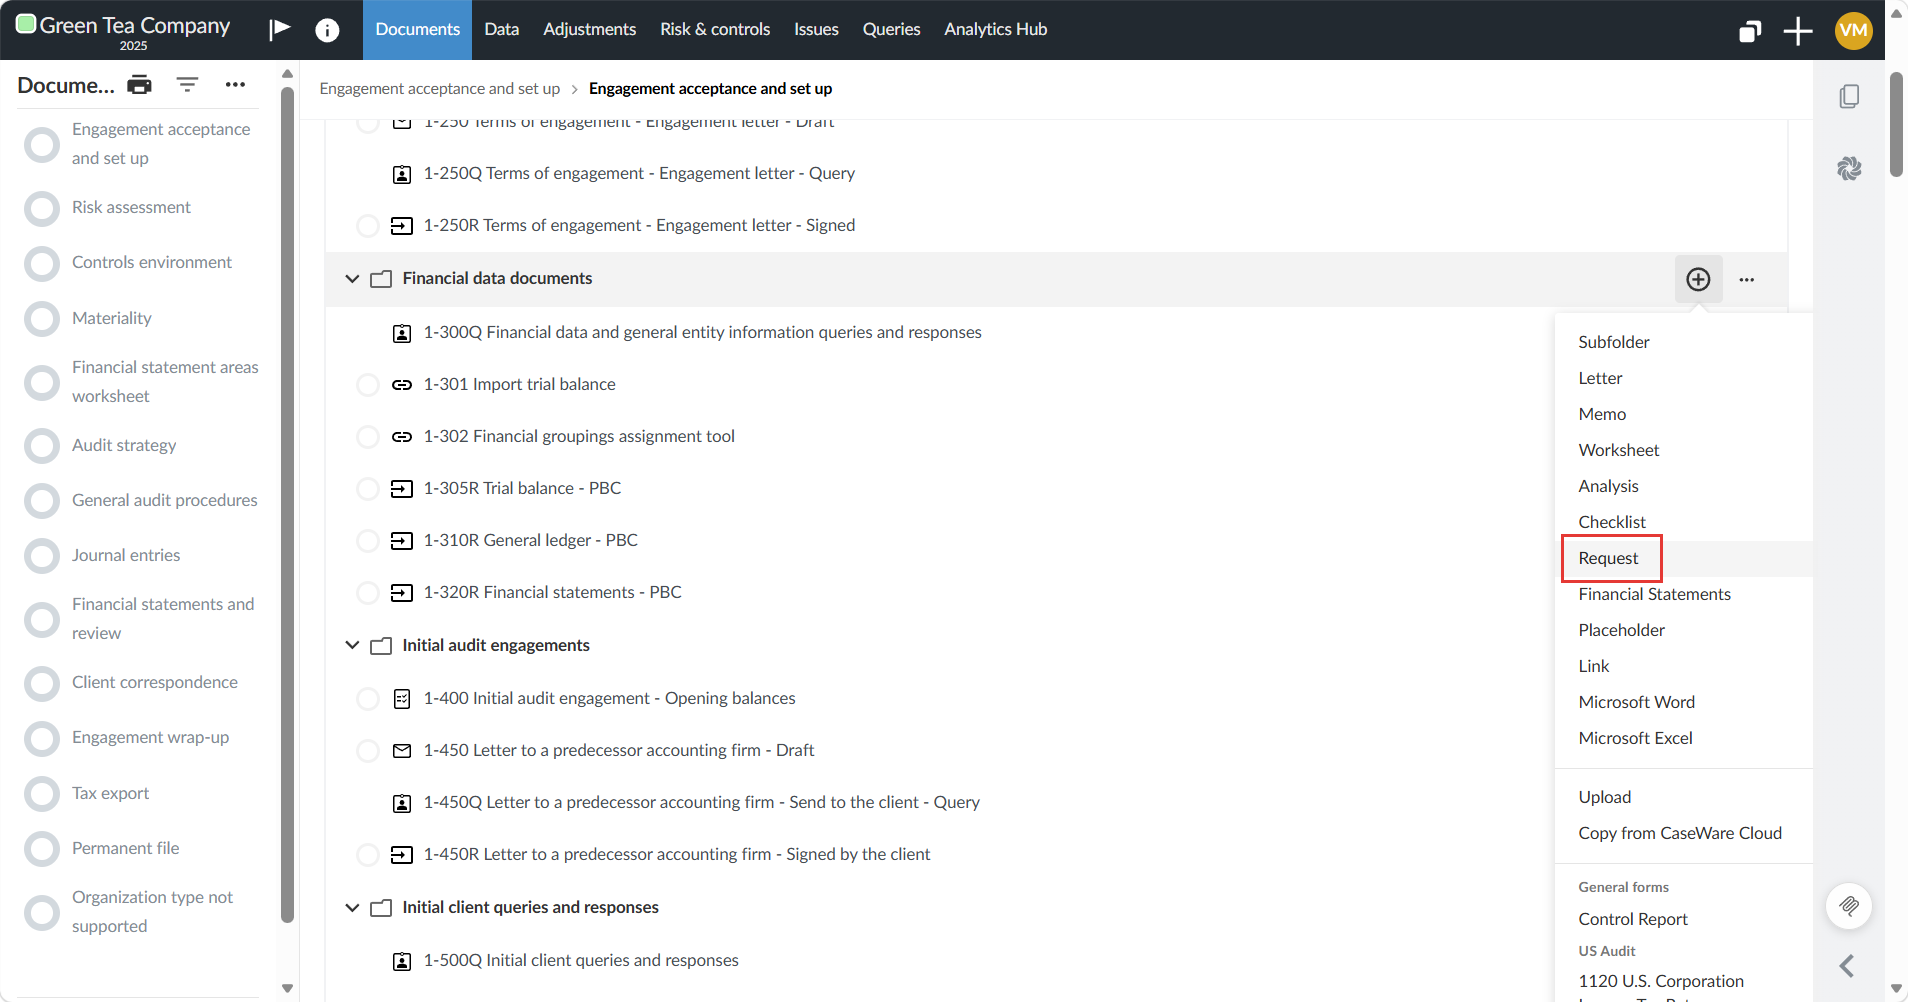Click the Green Tea Company logo
Image resolution: width=1908 pixels, height=1002 pixels.
(26, 24)
